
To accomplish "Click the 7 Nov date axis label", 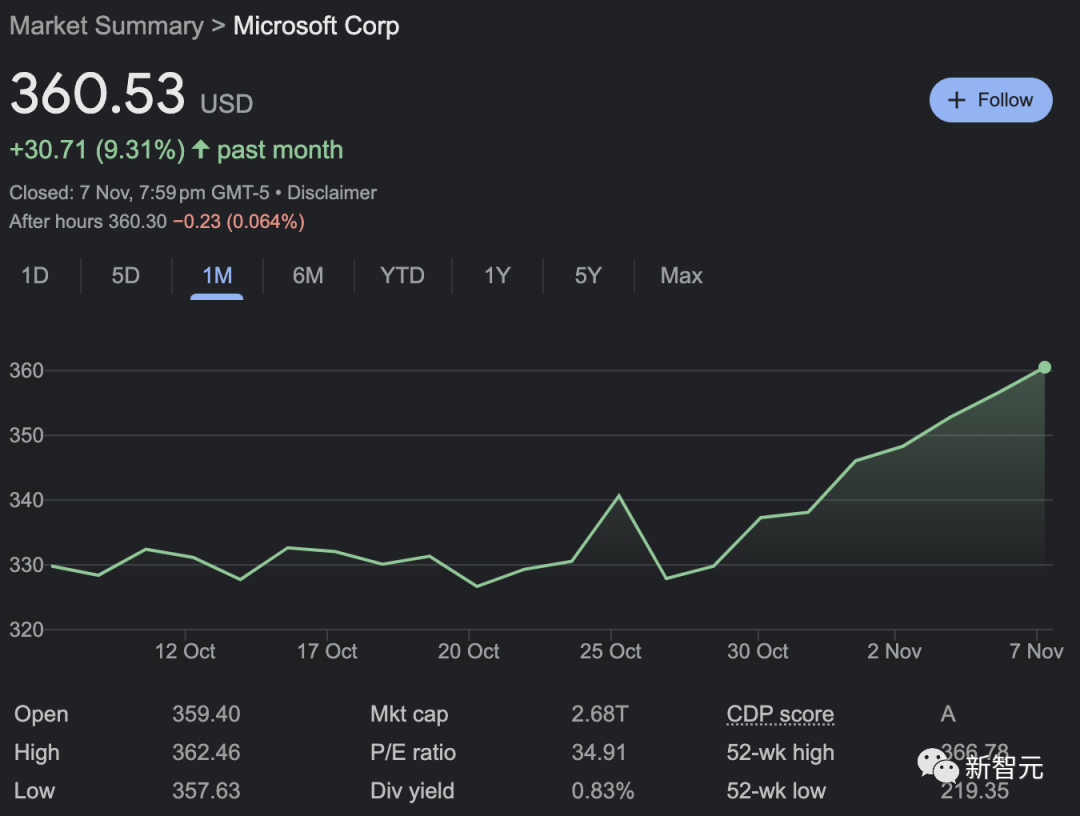I will (1036, 651).
